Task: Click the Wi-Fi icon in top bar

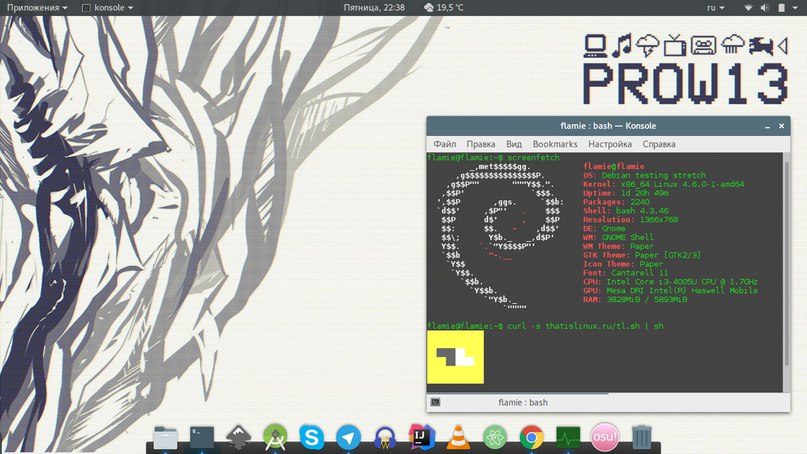Action: (749, 8)
